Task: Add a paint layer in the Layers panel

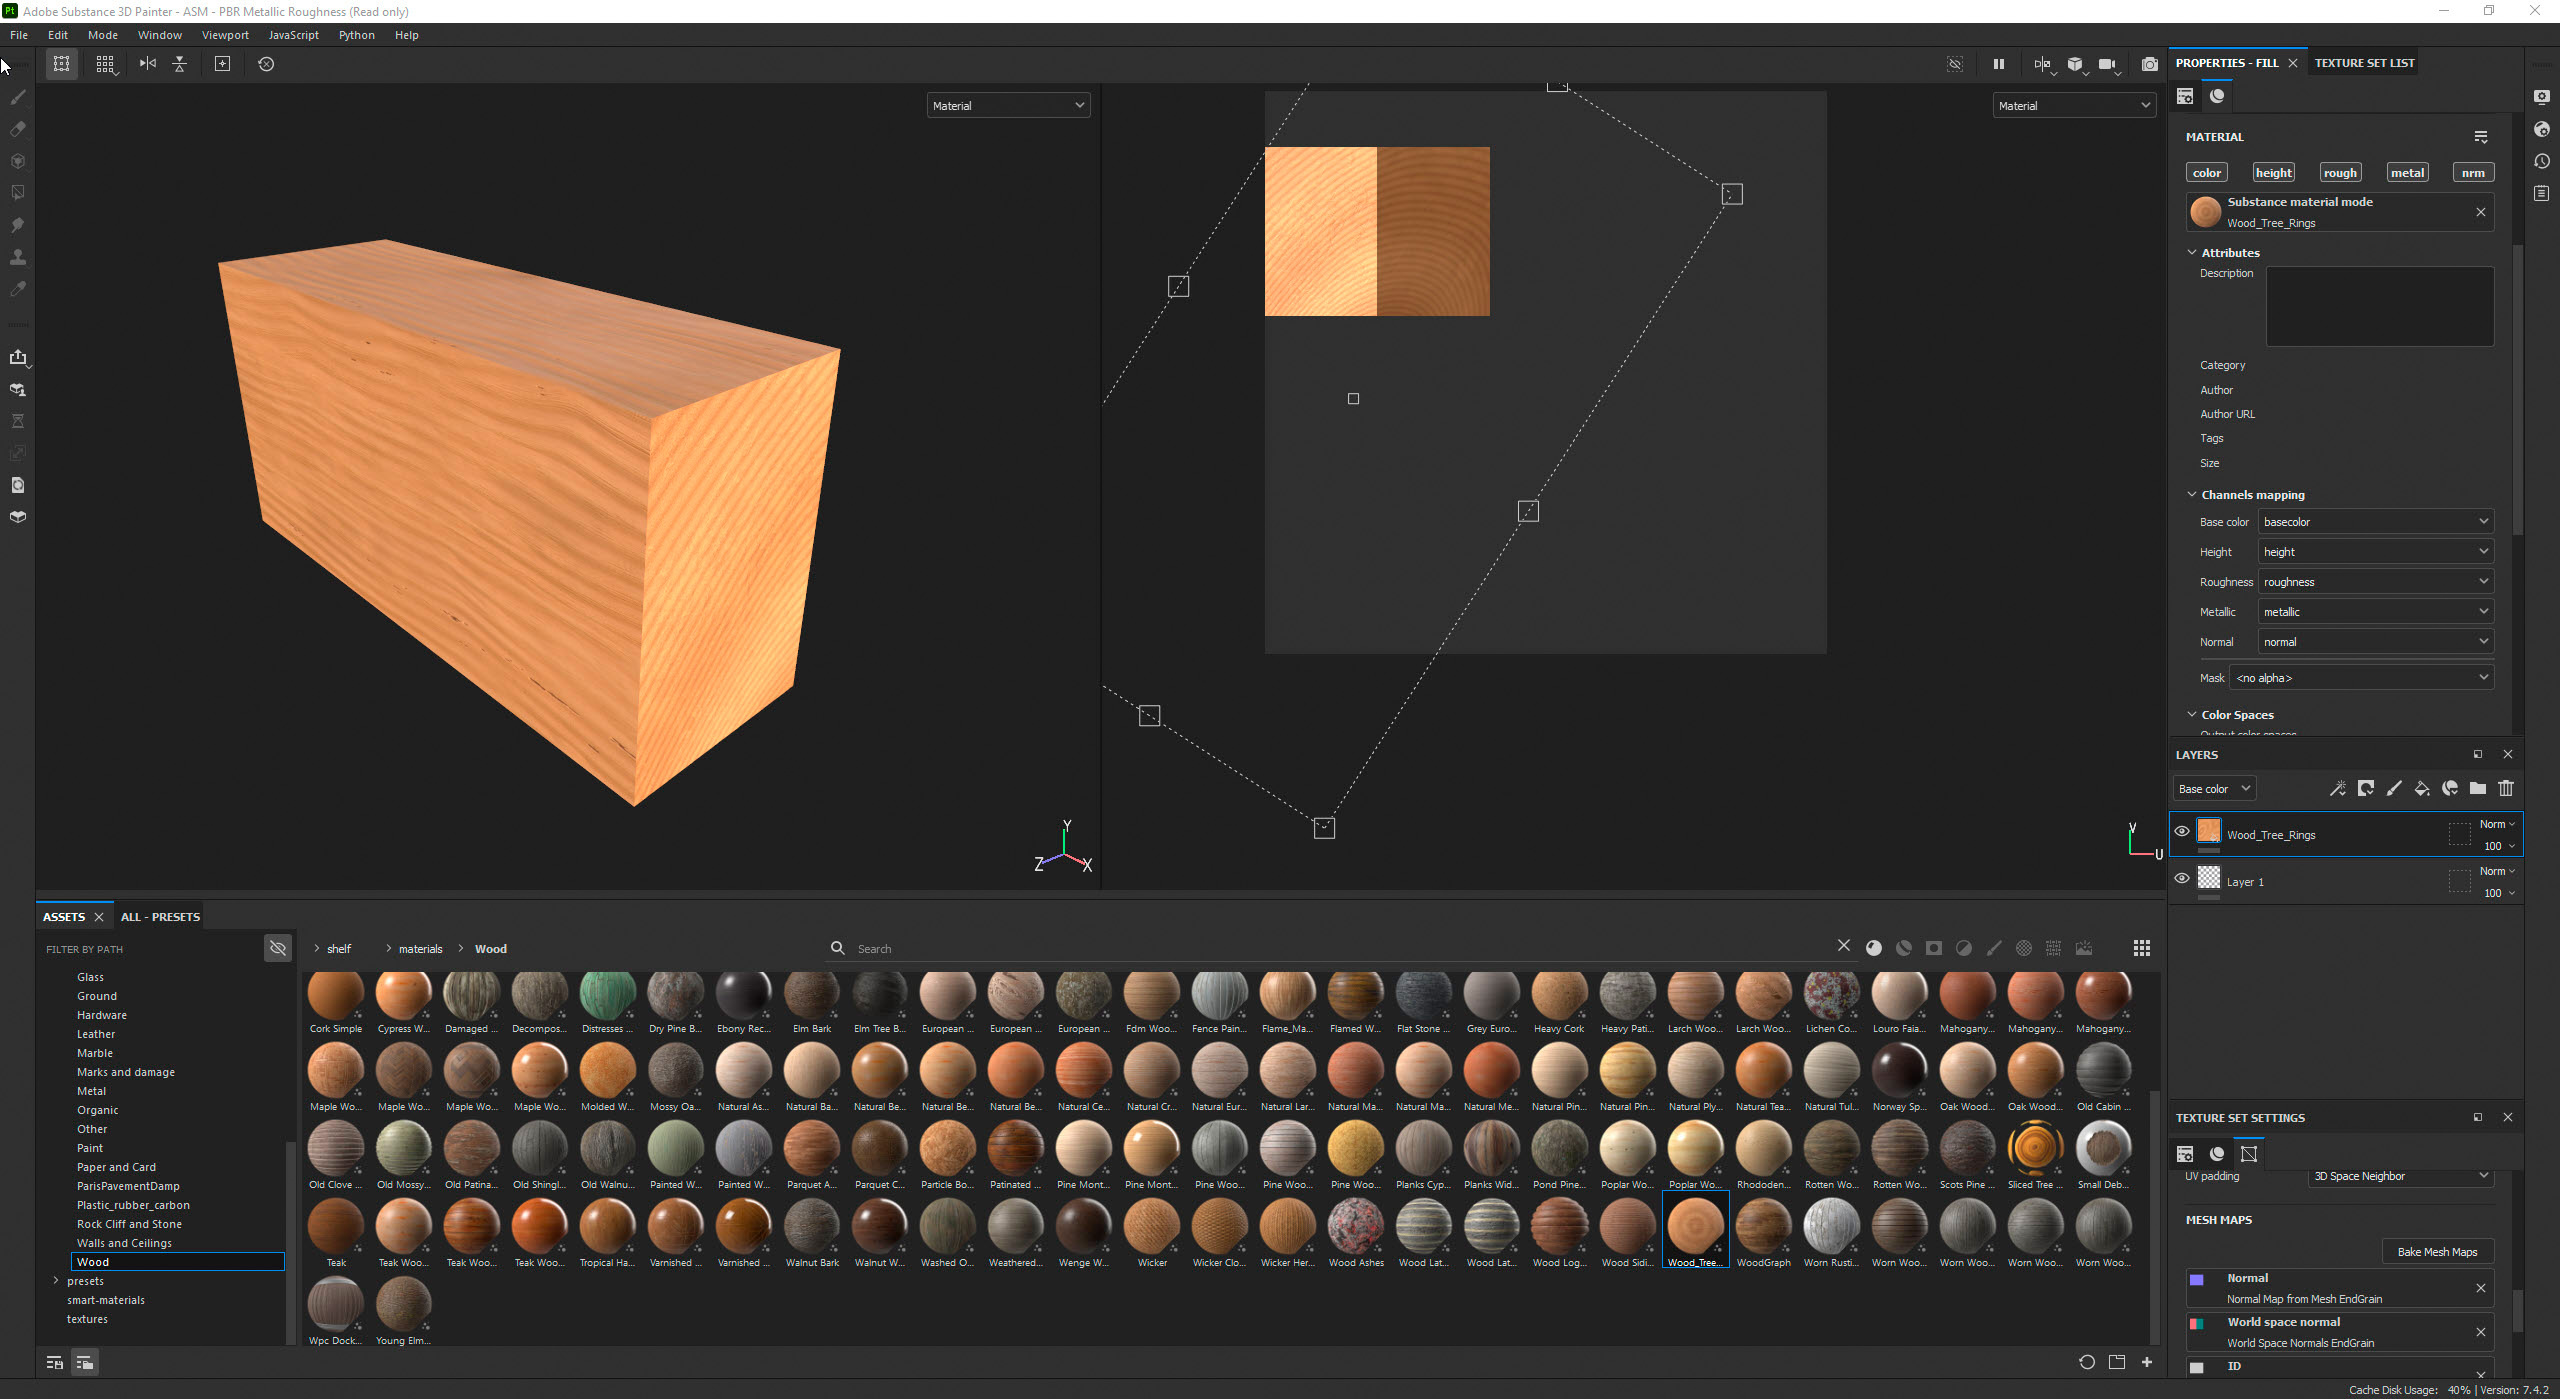Action: 2394,789
